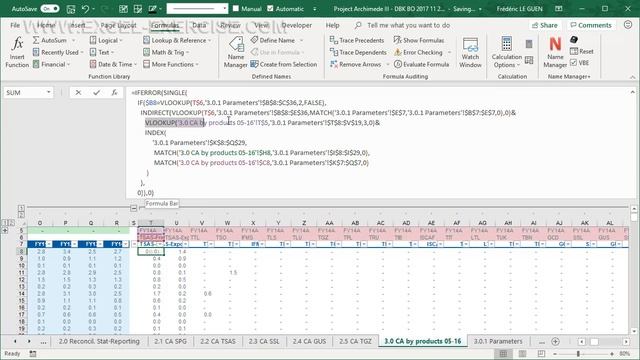
Task: Open the 2.4 CA GUS sheet
Action: point(309,341)
